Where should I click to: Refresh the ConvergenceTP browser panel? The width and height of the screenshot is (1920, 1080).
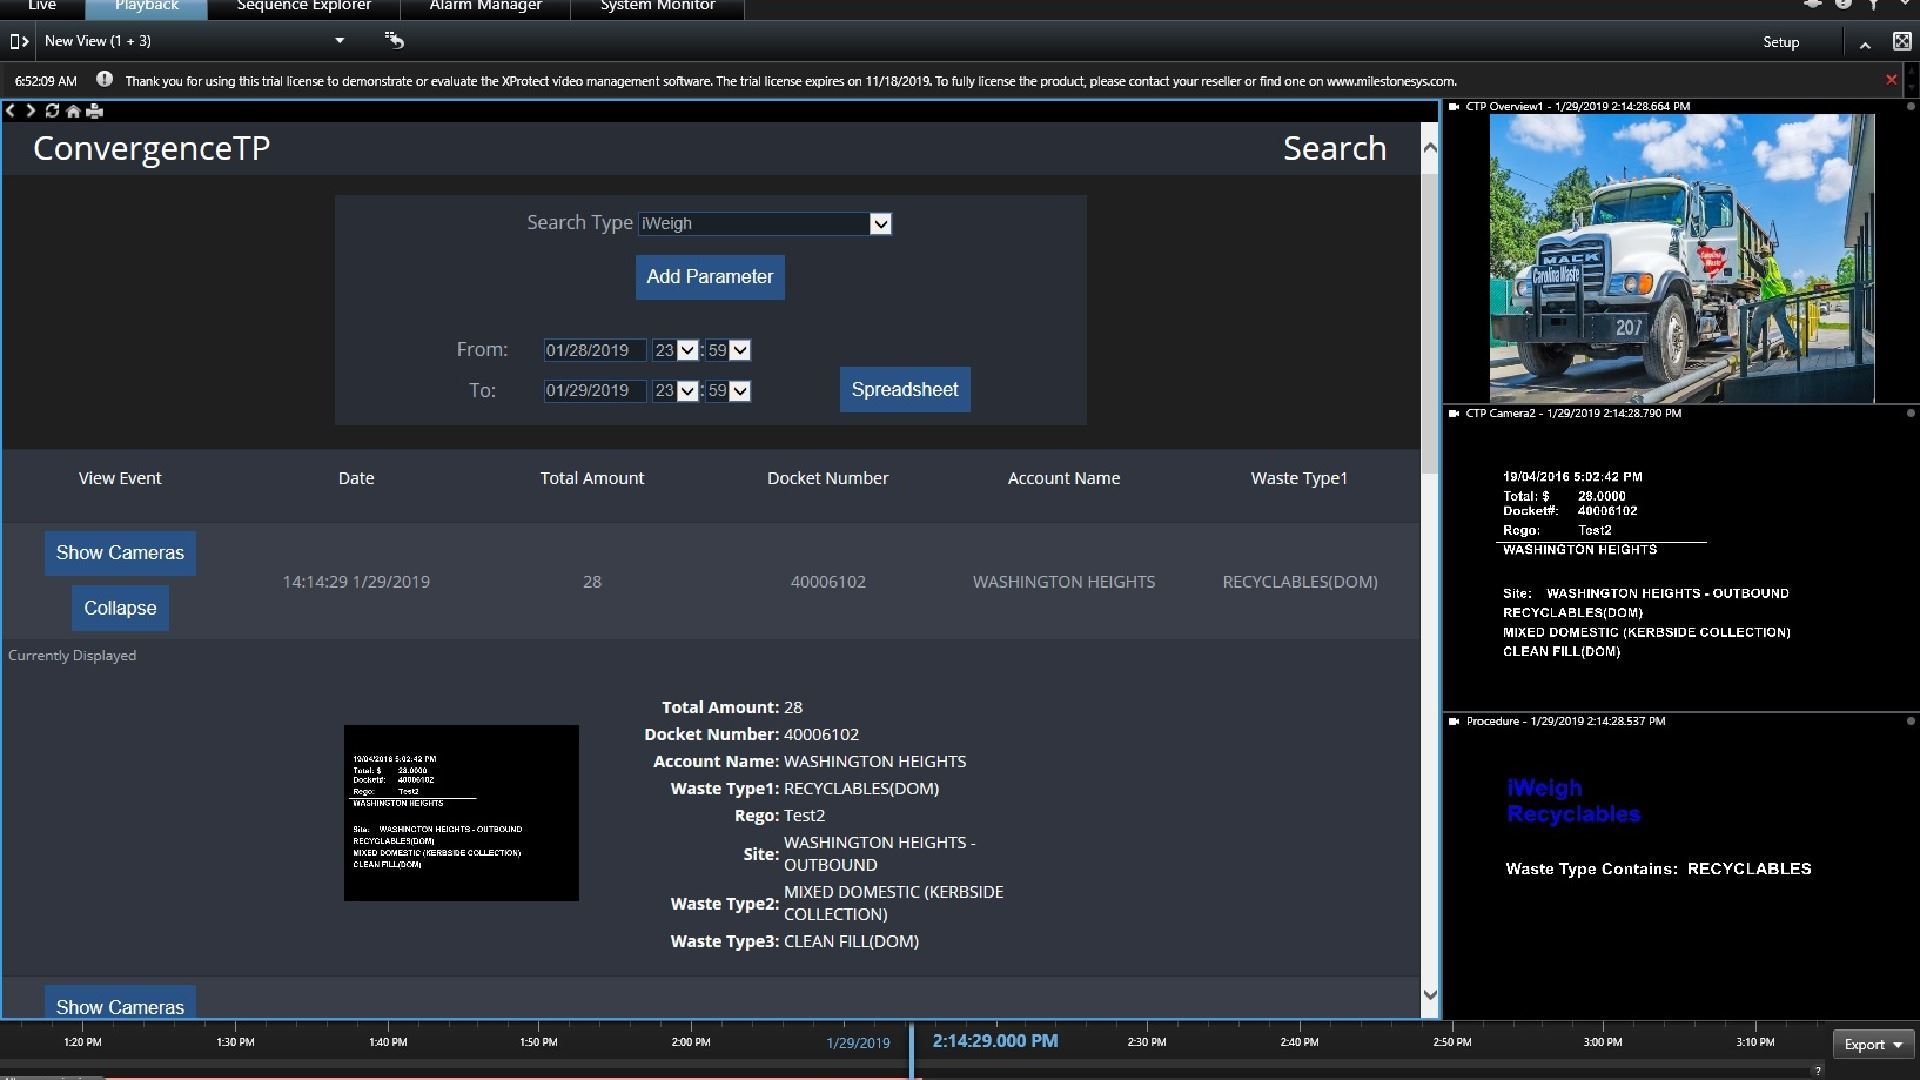point(52,111)
